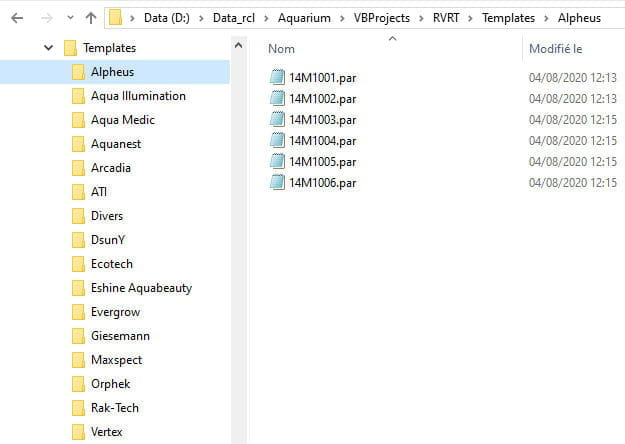This screenshot has height=444, width=625.
Task: Sort files by the Nom column
Action: (281, 49)
